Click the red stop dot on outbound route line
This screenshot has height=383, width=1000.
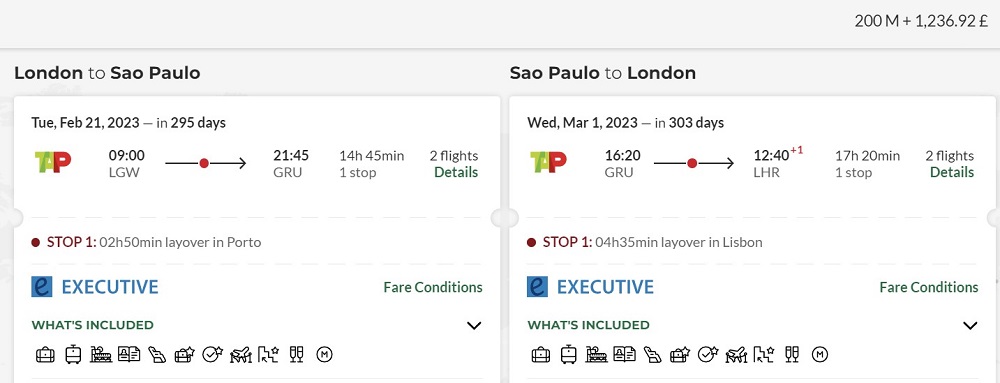[204, 163]
